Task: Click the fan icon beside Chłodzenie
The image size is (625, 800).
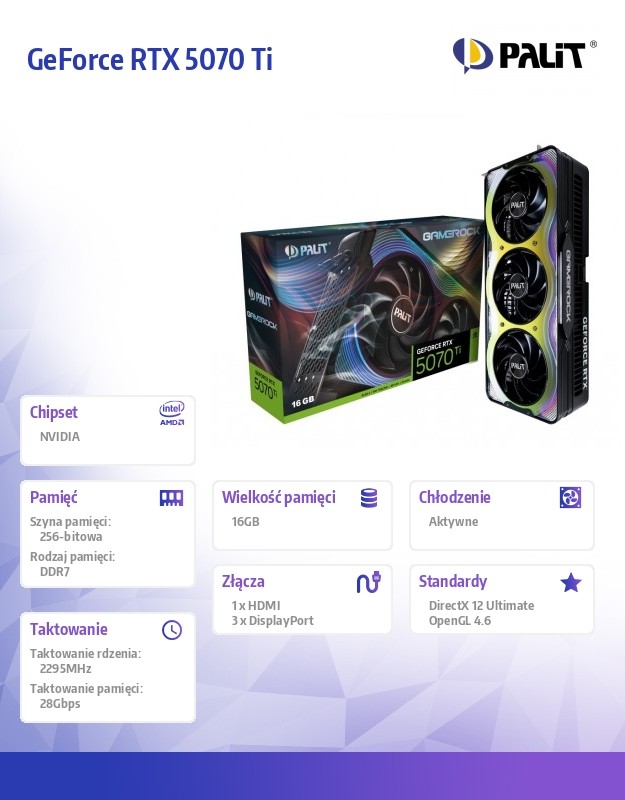Action: pos(570,497)
